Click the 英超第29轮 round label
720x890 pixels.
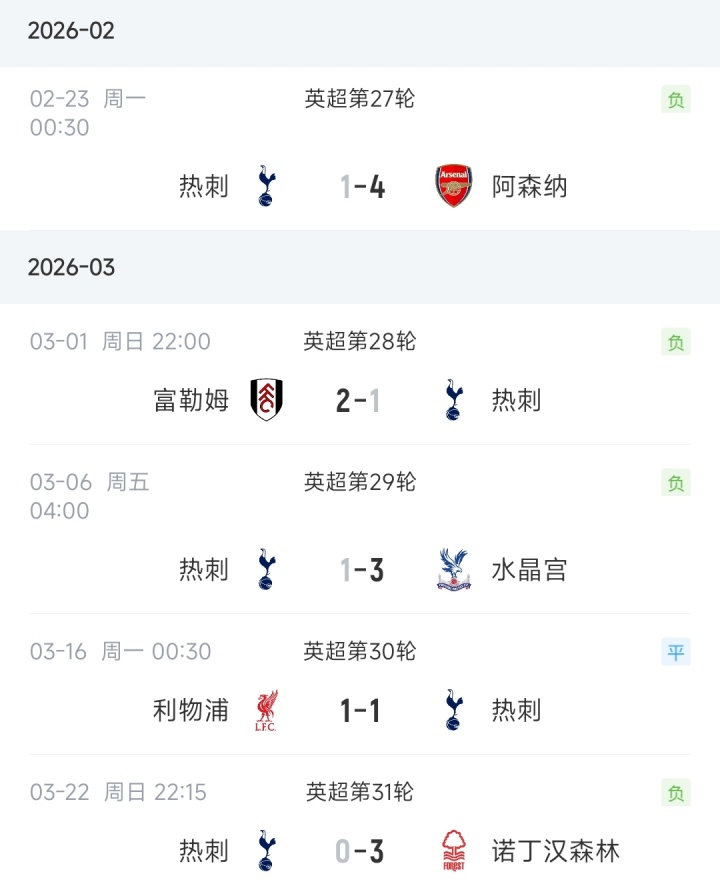360,482
